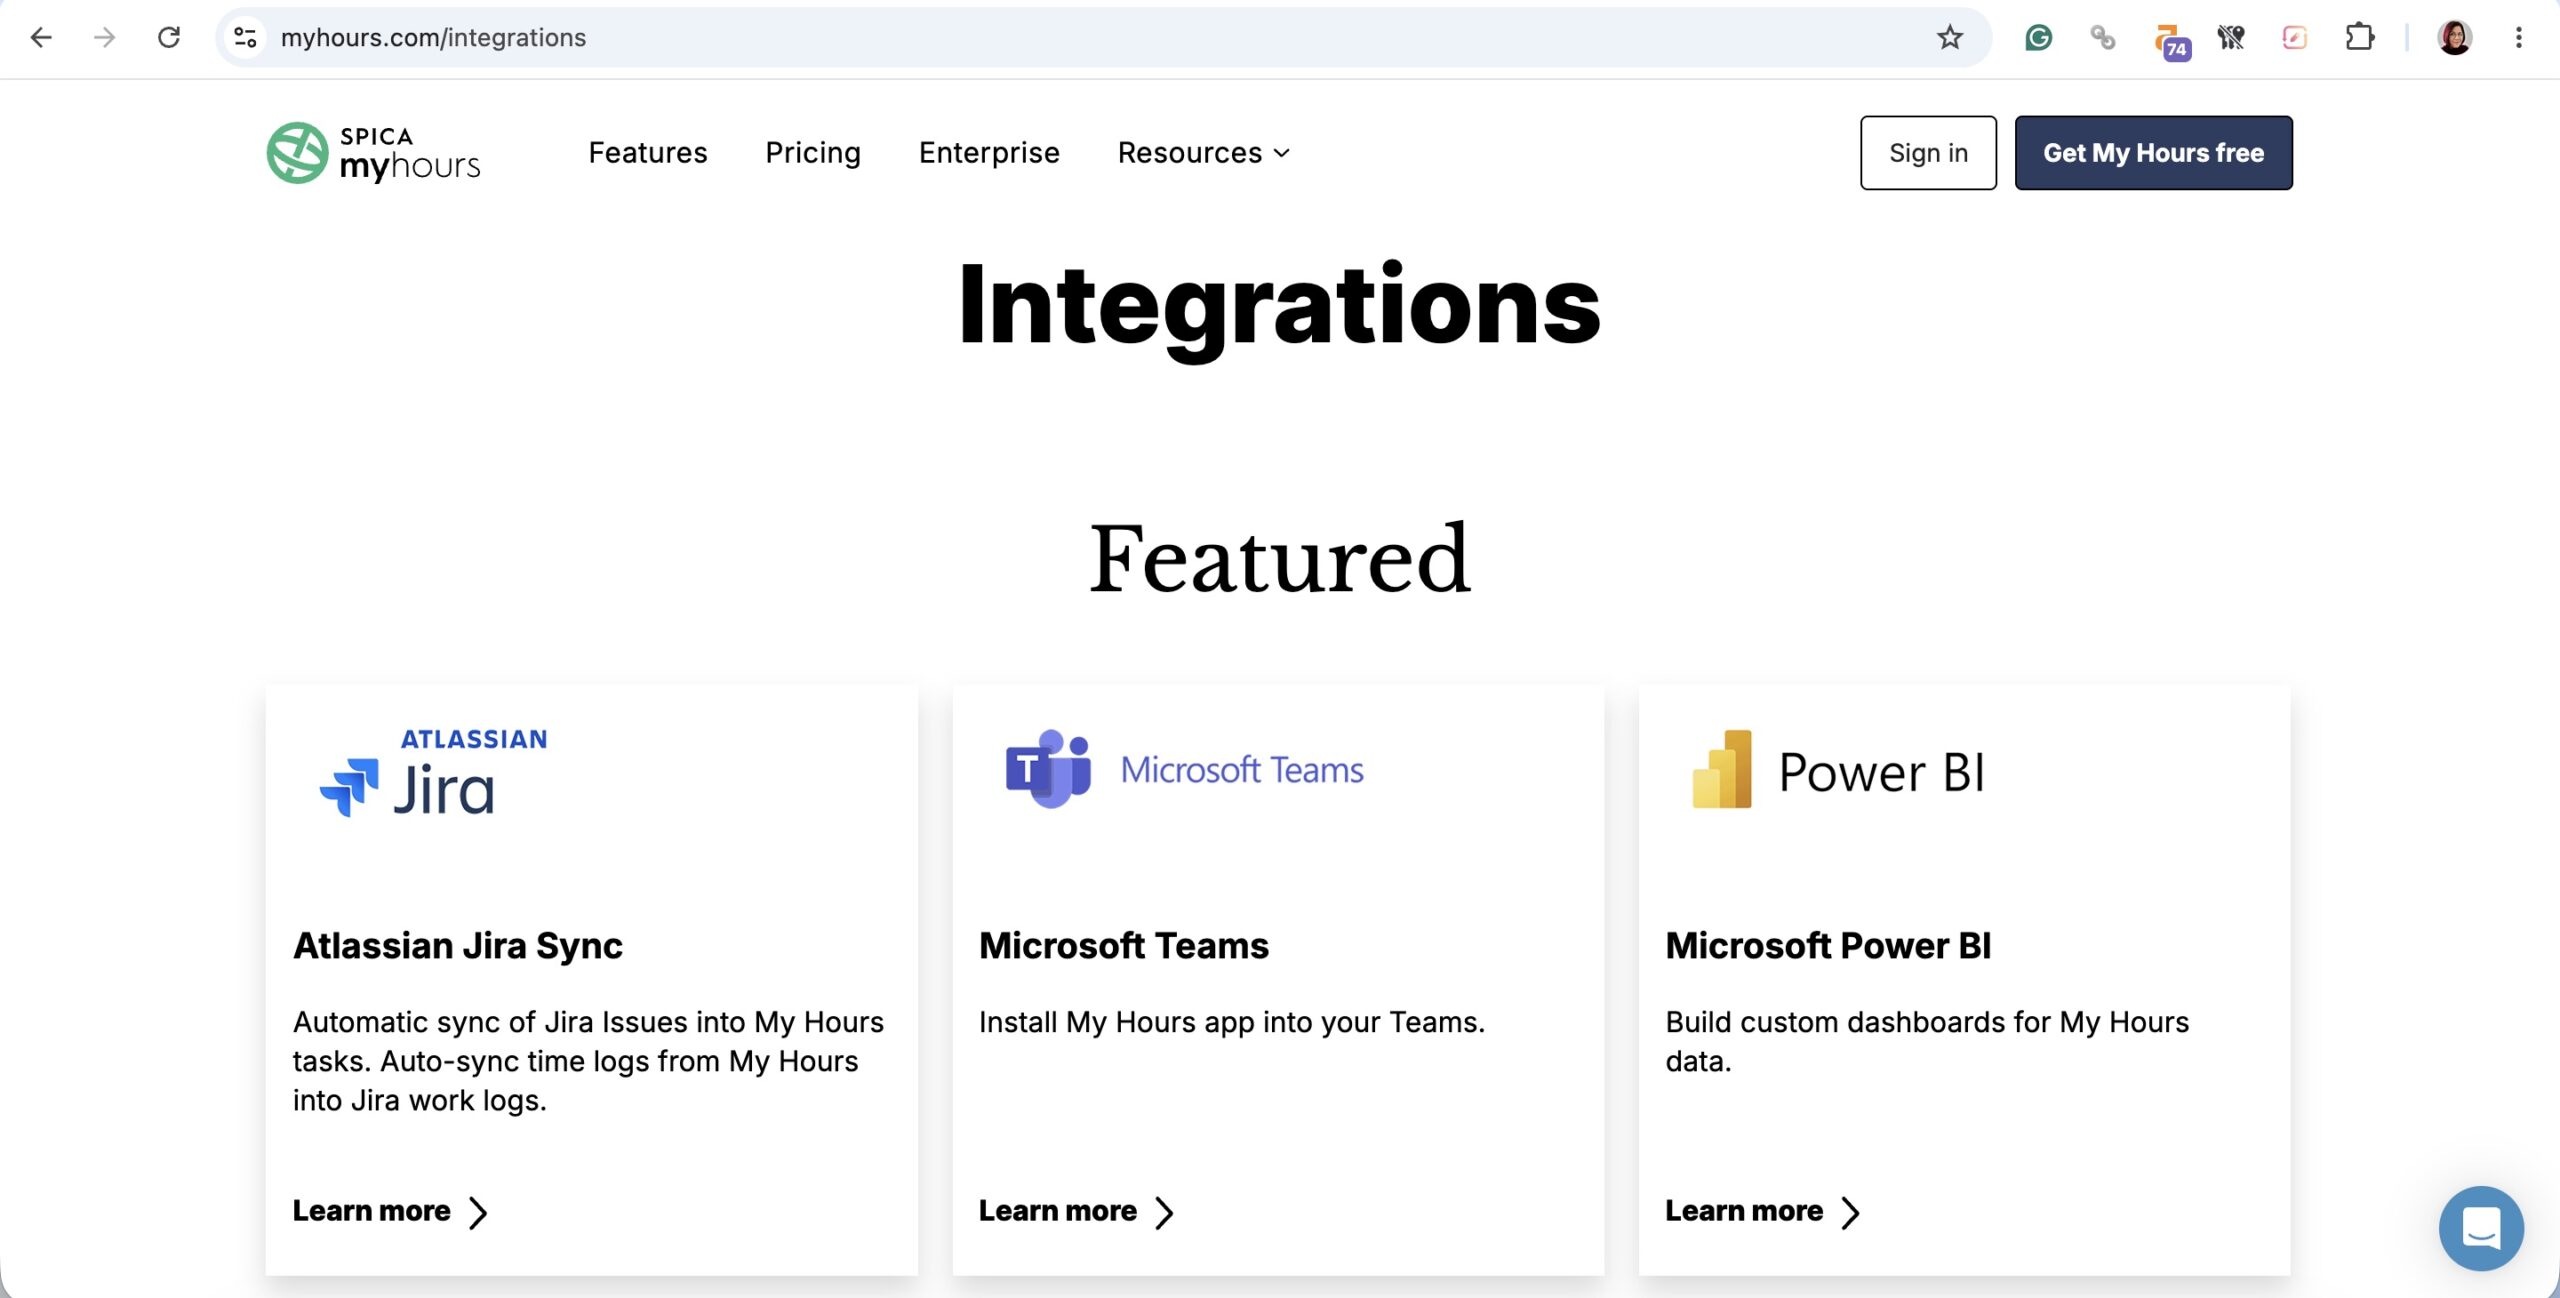2560x1298 pixels.
Task: Learn more about Atlassian Jira Sync
Action: (x=390, y=1211)
